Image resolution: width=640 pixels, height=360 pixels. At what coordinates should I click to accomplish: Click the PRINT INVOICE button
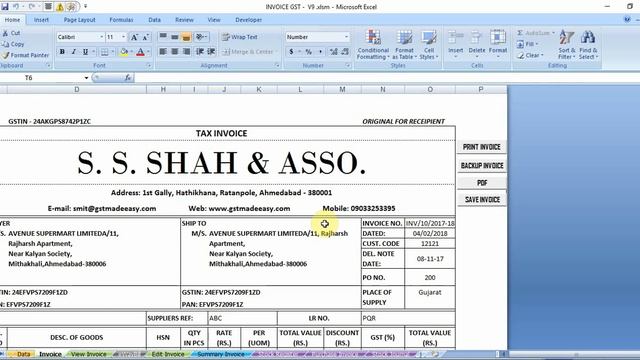coord(482,147)
